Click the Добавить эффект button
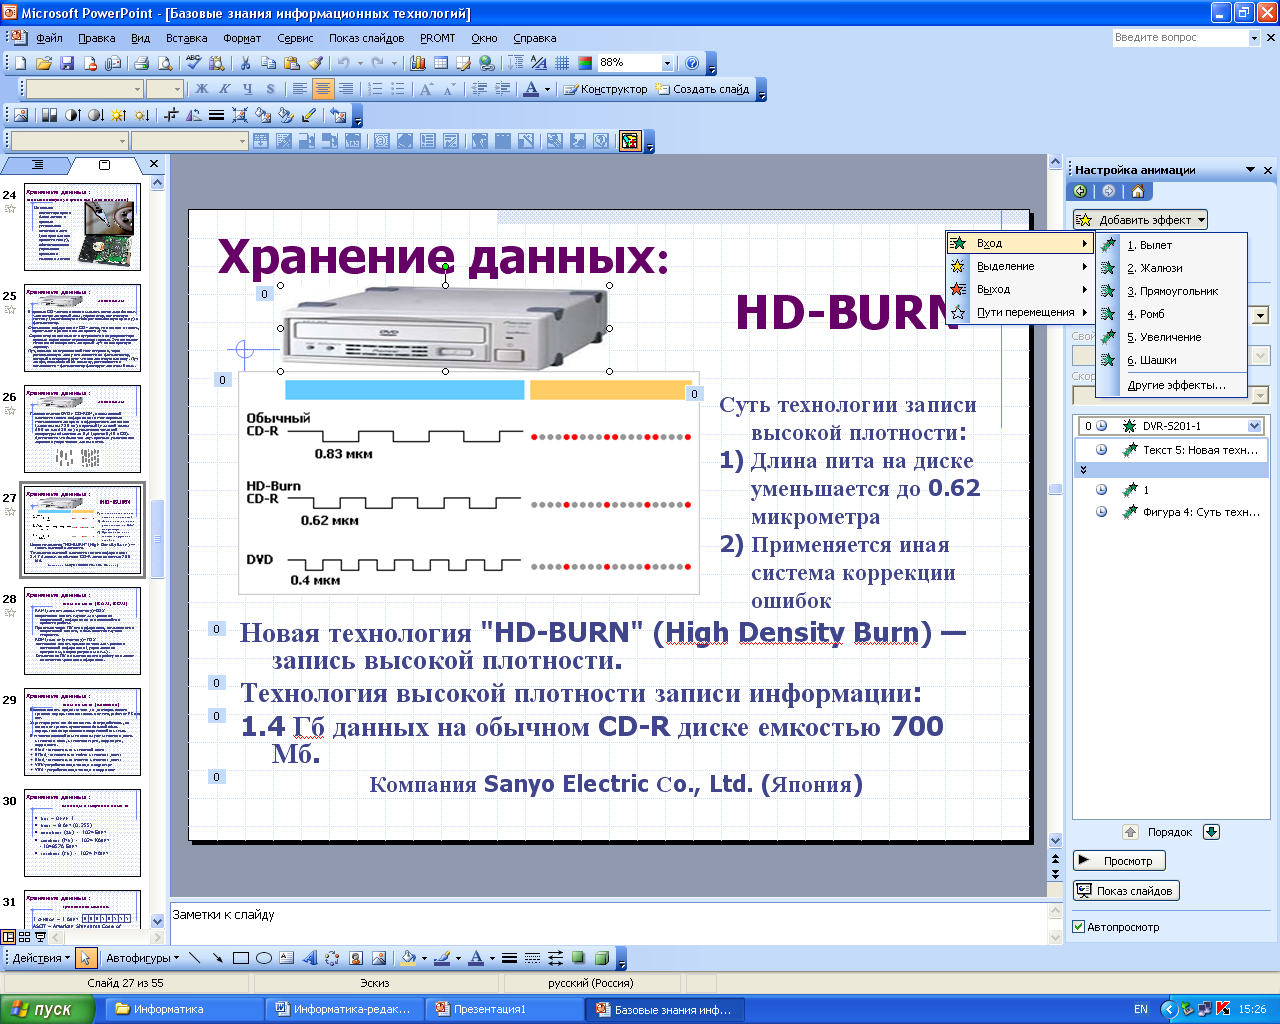The height and width of the screenshot is (1024, 1280). click(1141, 220)
